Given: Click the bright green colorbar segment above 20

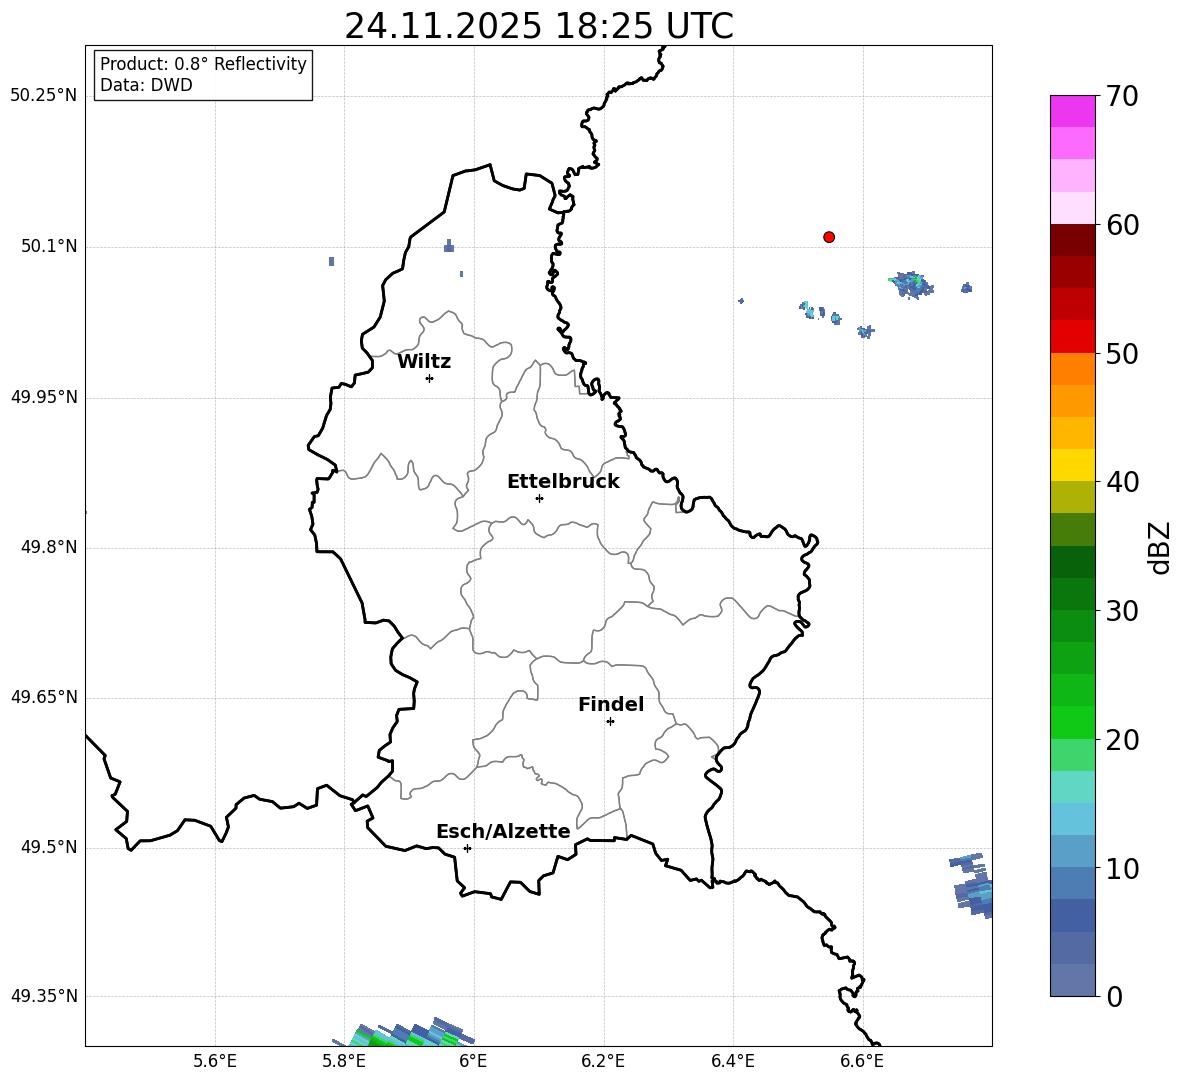Looking at the screenshot, I should [1072, 722].
